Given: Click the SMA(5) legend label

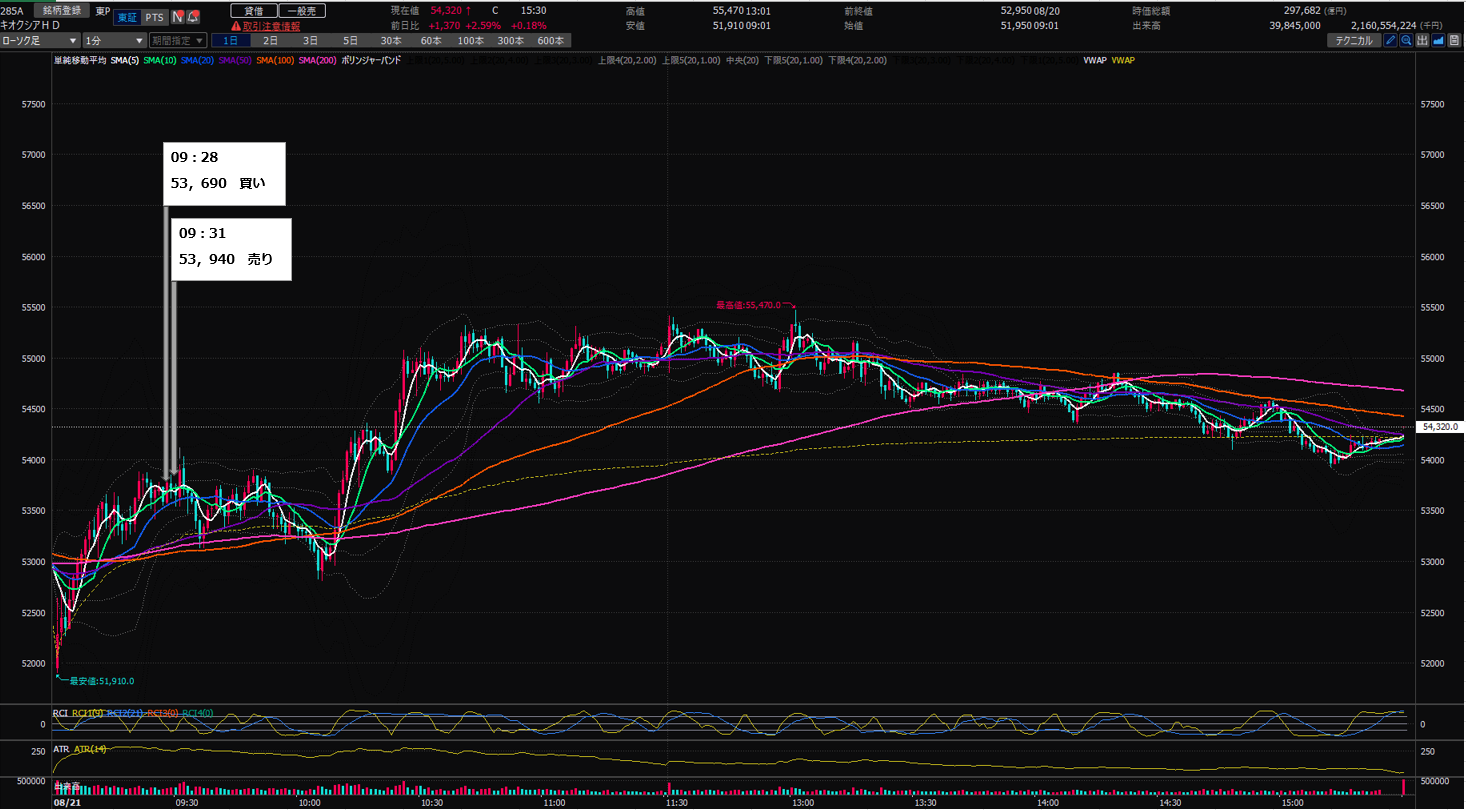Looking at the screenshot, I should tap(125, 60).
